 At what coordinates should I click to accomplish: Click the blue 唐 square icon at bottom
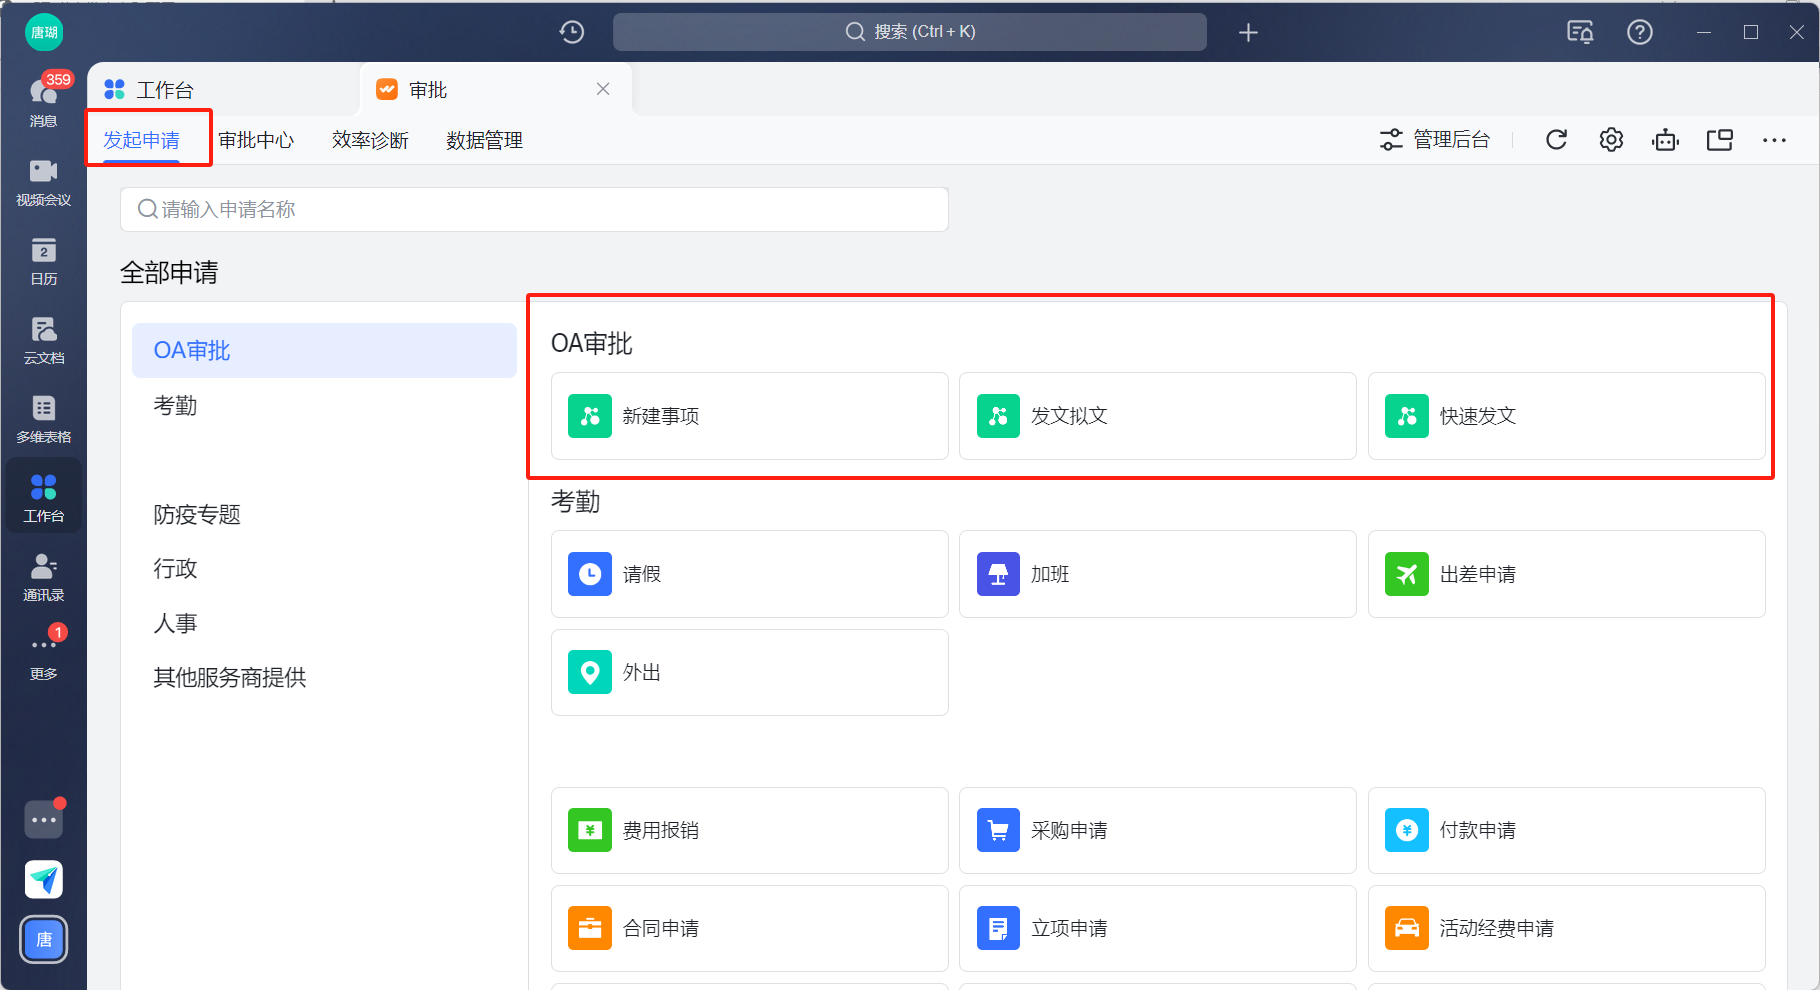point(44,940)
